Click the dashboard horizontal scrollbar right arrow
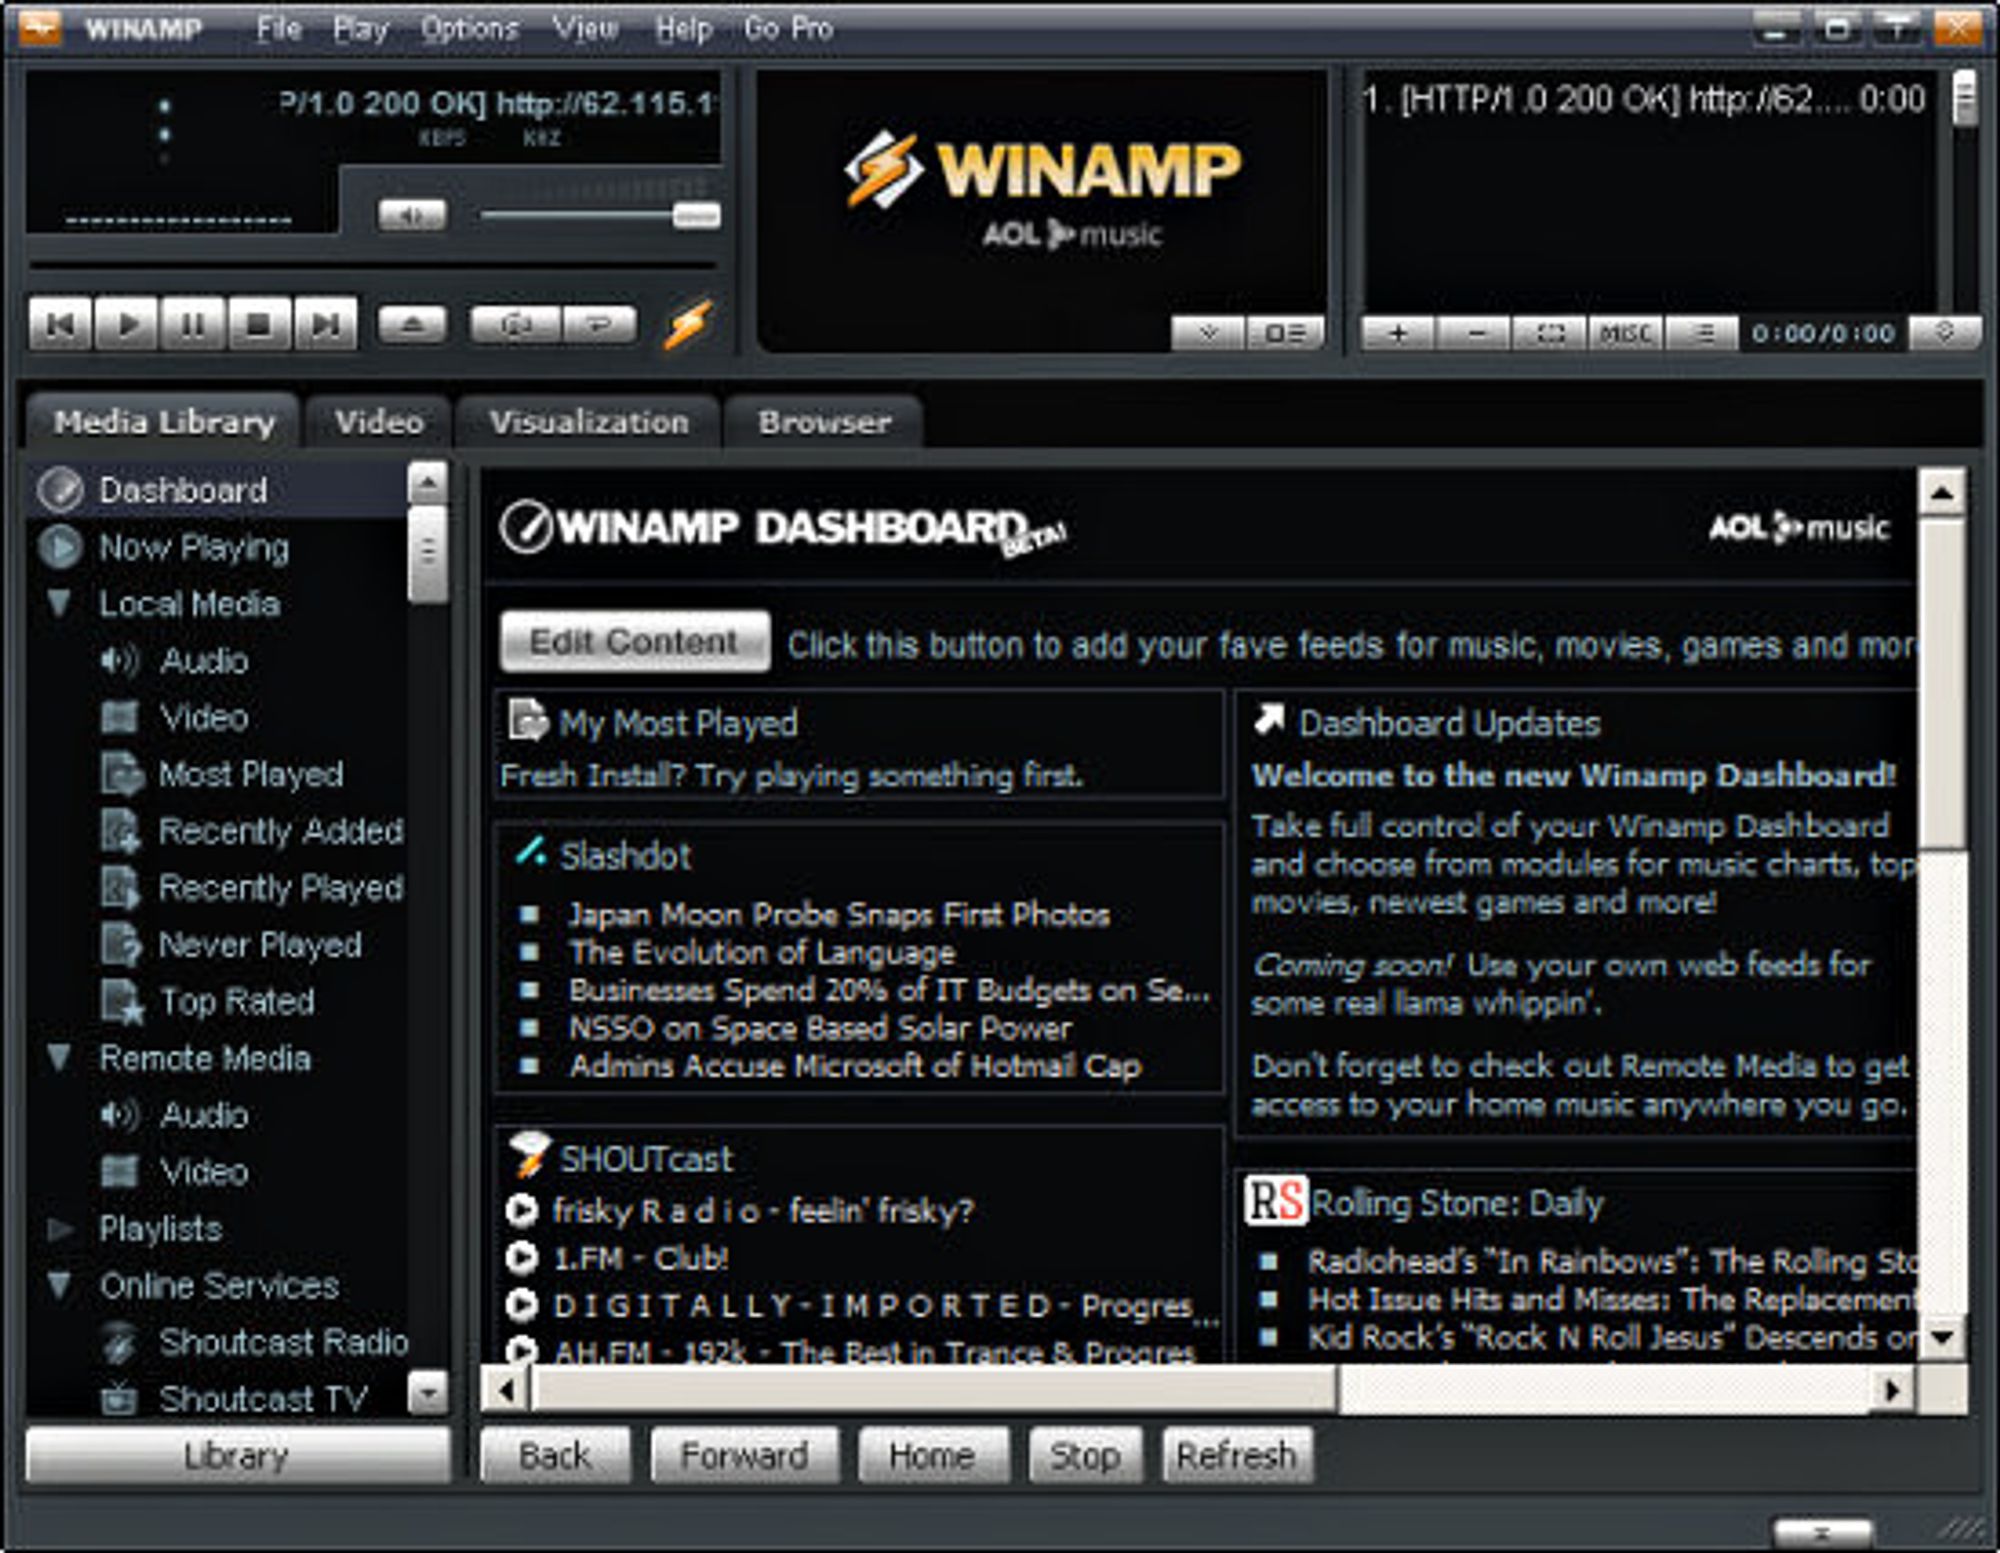 click(x=1892, y=1390)
